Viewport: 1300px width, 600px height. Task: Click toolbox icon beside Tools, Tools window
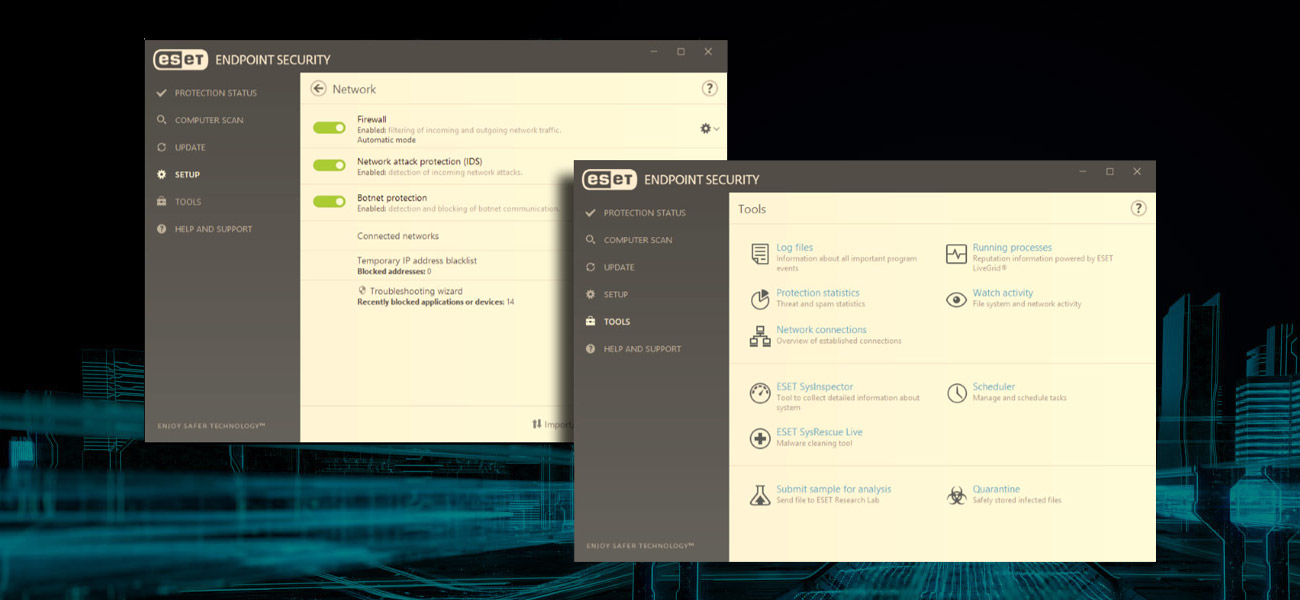tap(591, 322)
